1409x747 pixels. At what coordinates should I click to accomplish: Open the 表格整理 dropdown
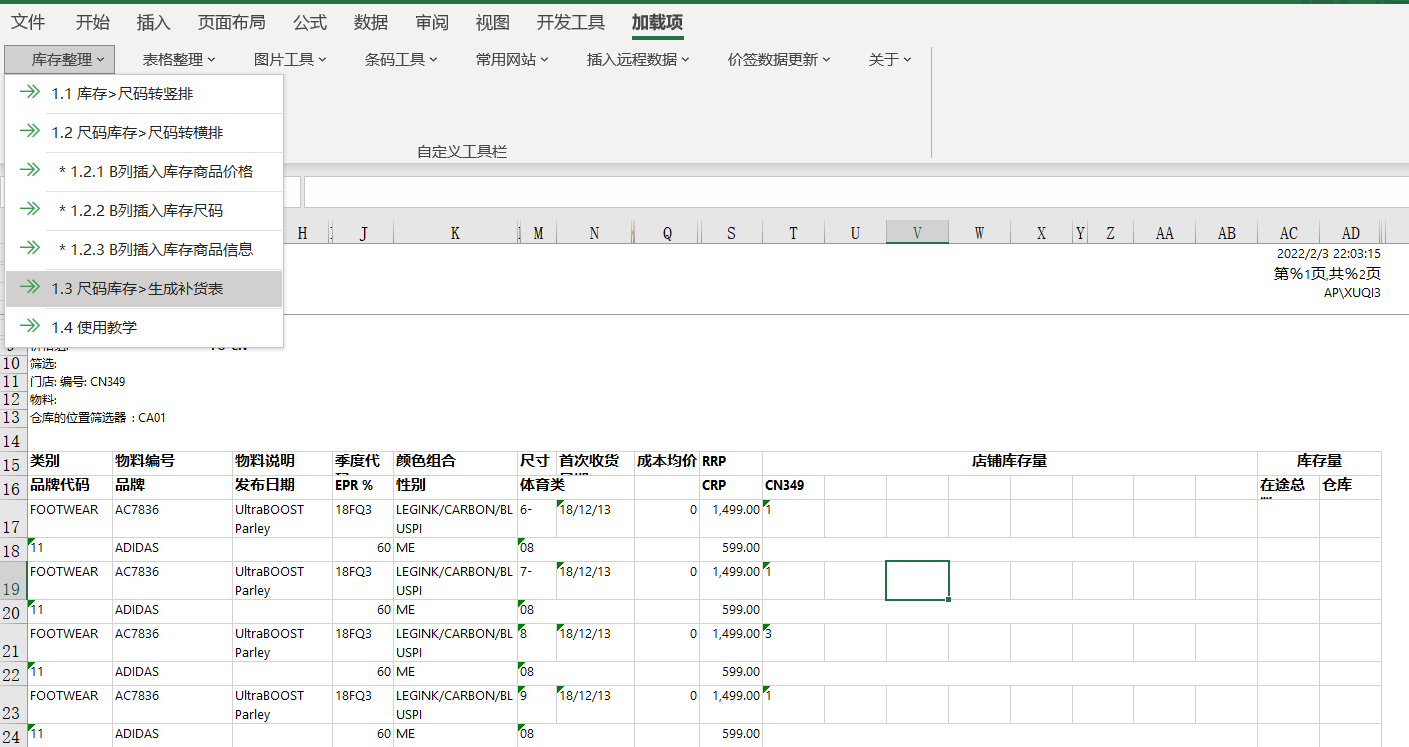click(179, 60)
